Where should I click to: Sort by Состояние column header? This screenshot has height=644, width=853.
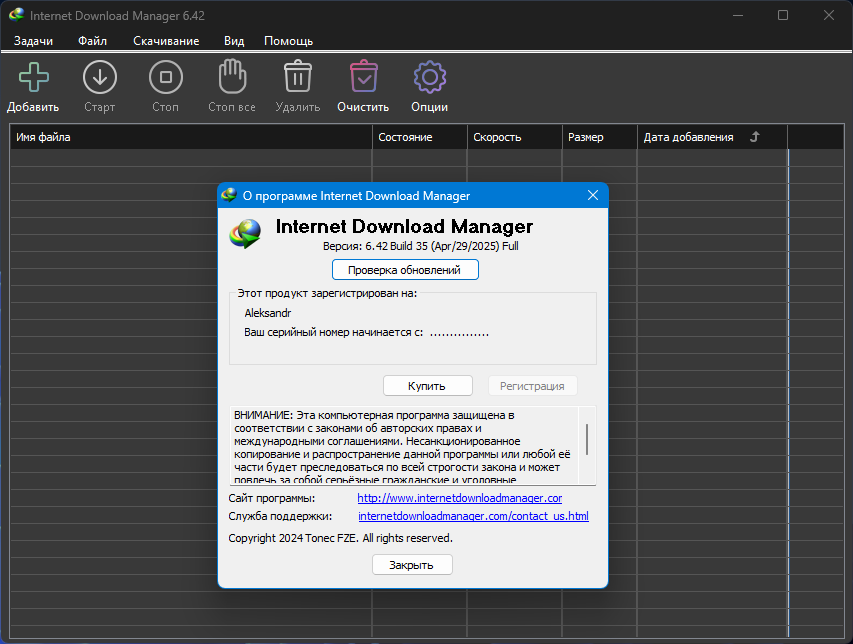point(419,137)
